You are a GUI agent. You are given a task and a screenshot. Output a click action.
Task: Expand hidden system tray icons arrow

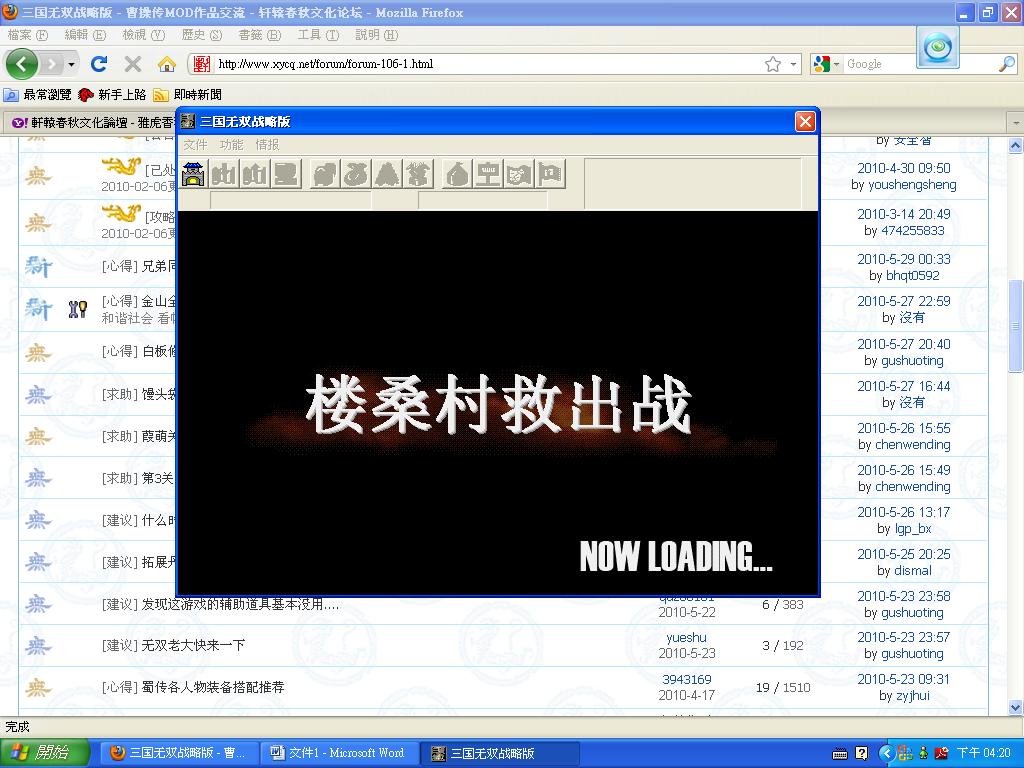point(886,753)
